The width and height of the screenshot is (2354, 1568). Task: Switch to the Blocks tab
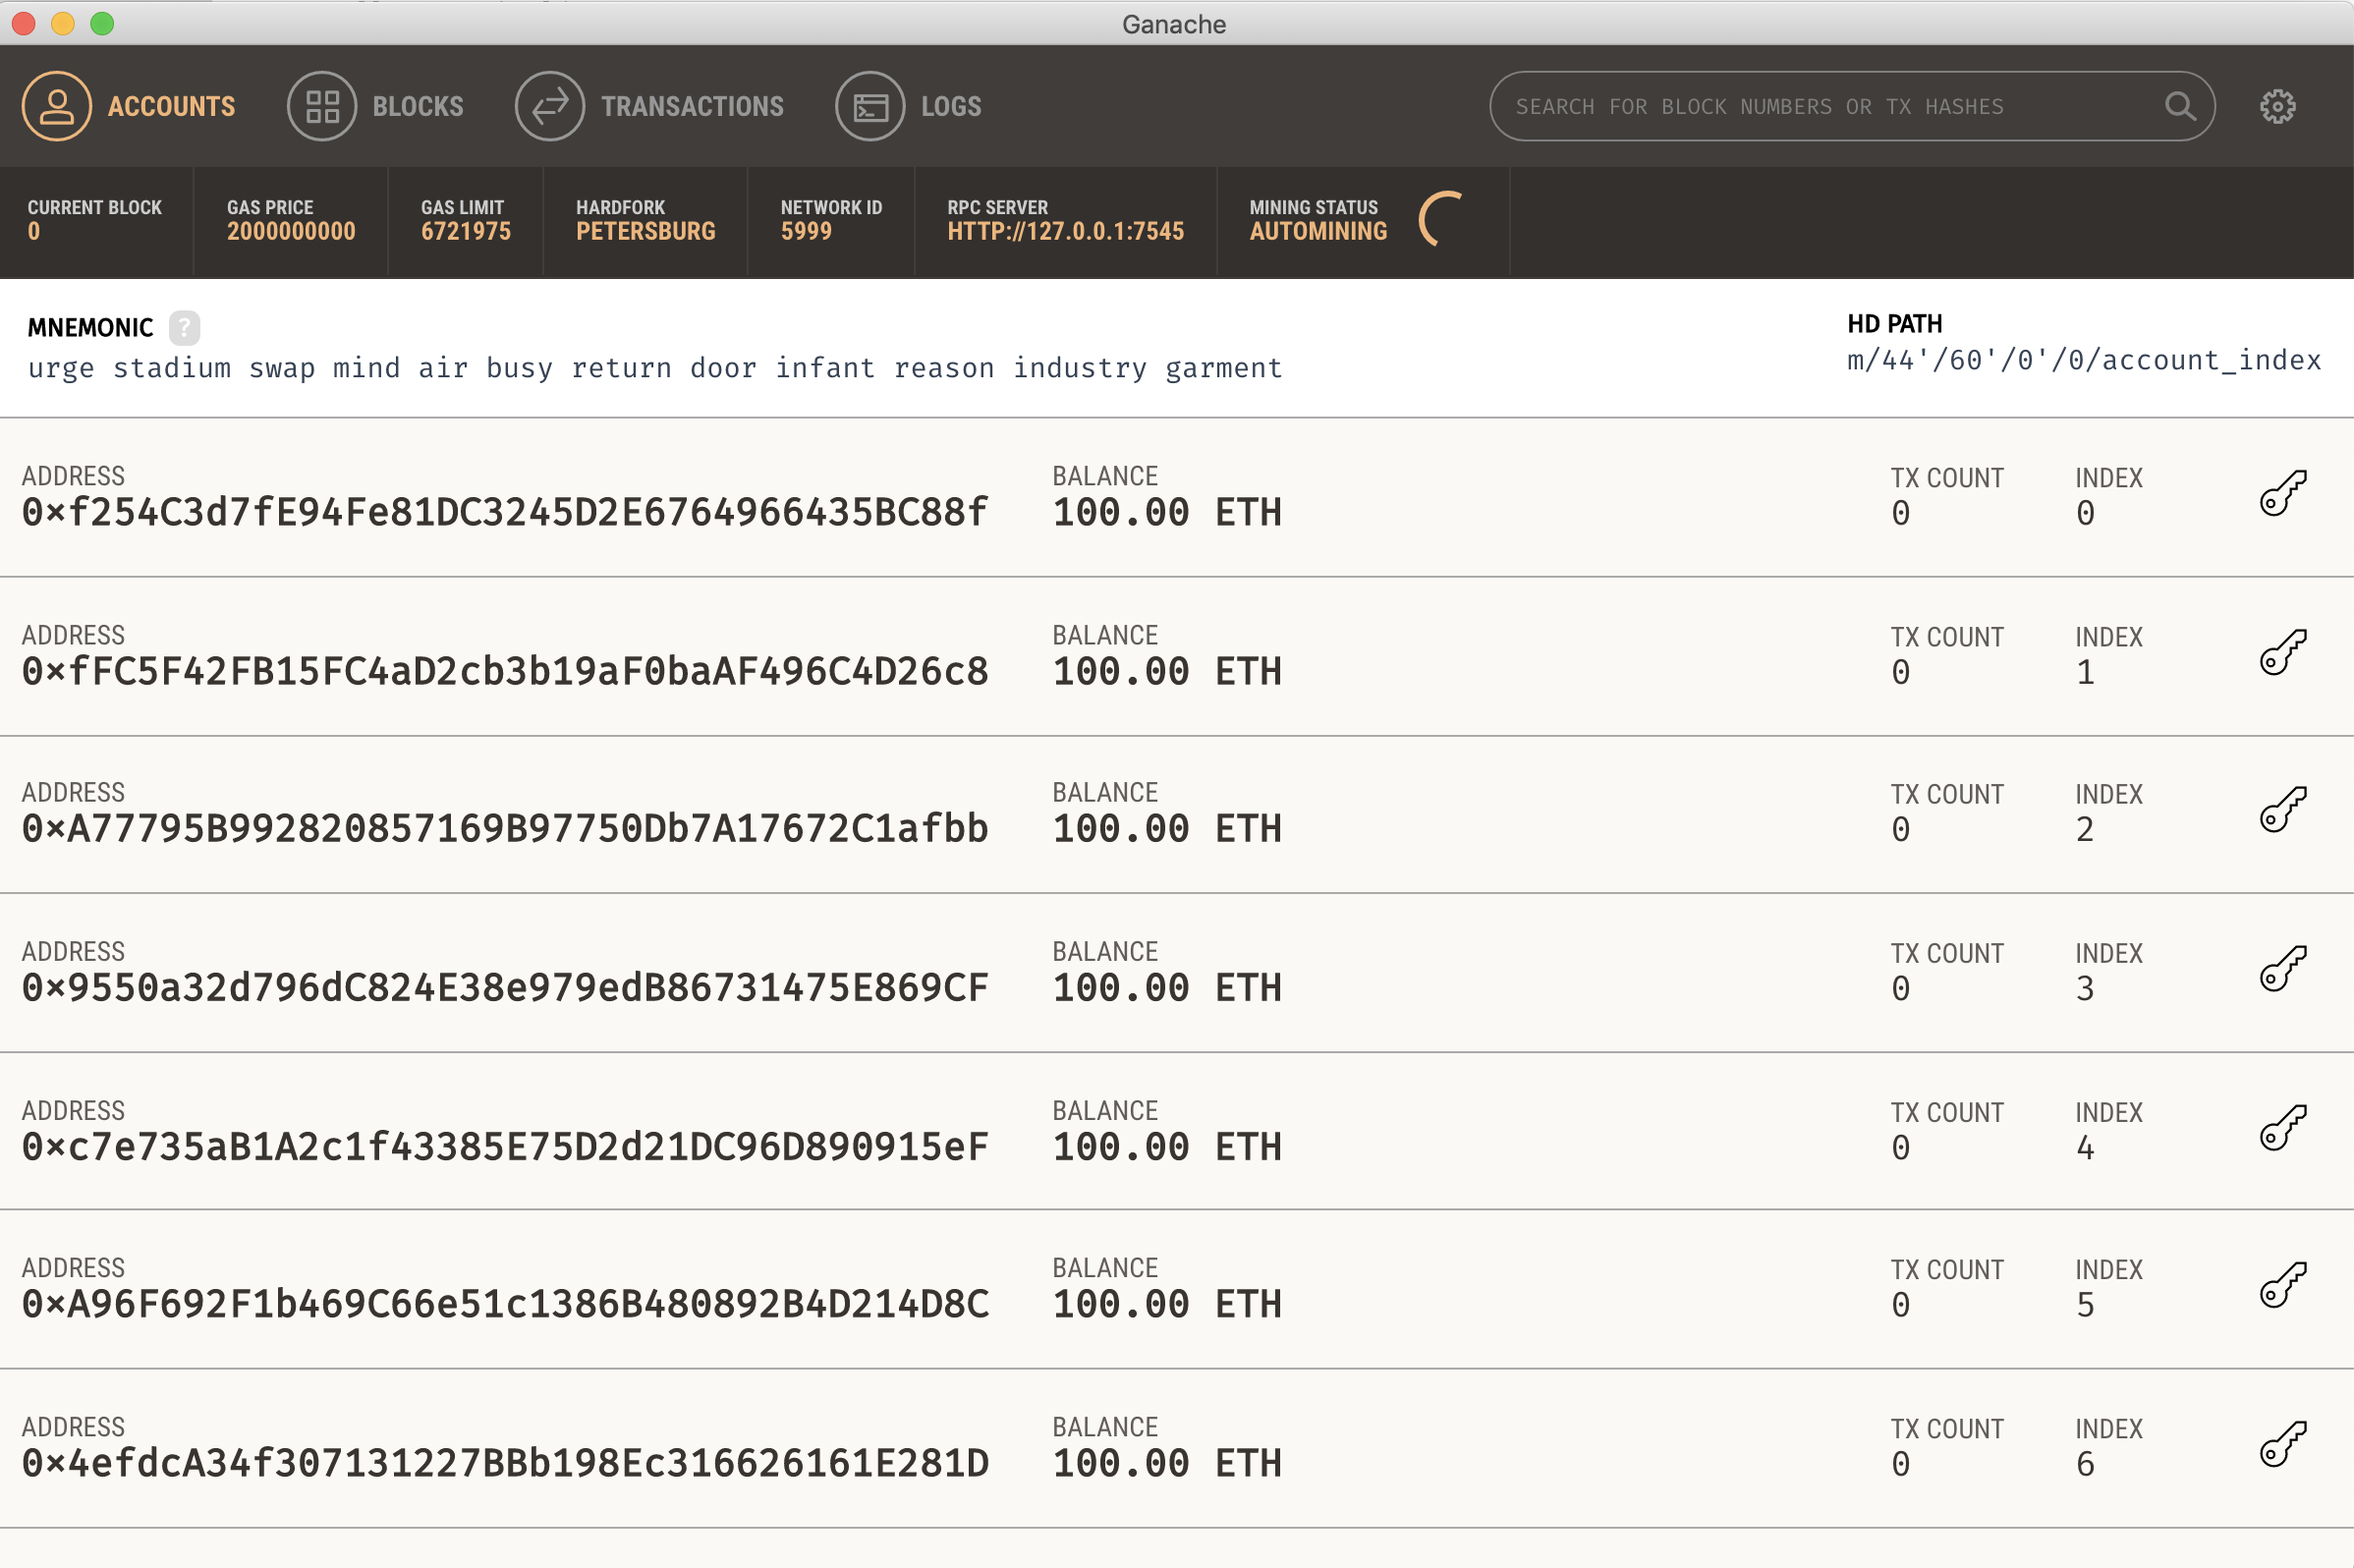pos(376,106)
